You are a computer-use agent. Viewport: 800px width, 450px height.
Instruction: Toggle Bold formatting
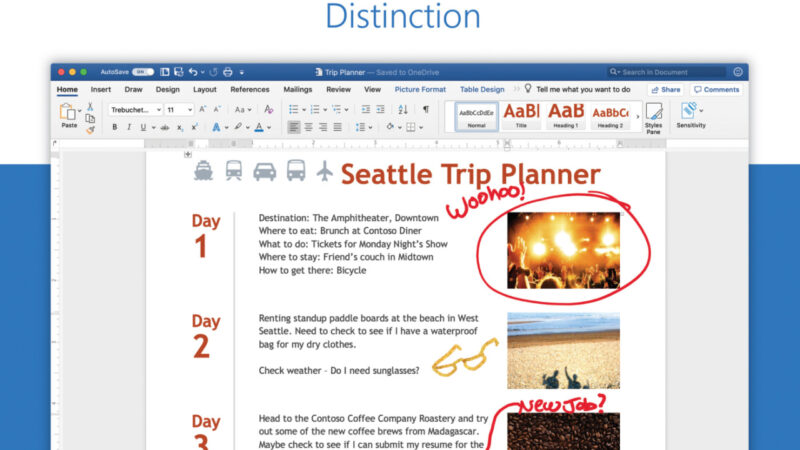114,127
